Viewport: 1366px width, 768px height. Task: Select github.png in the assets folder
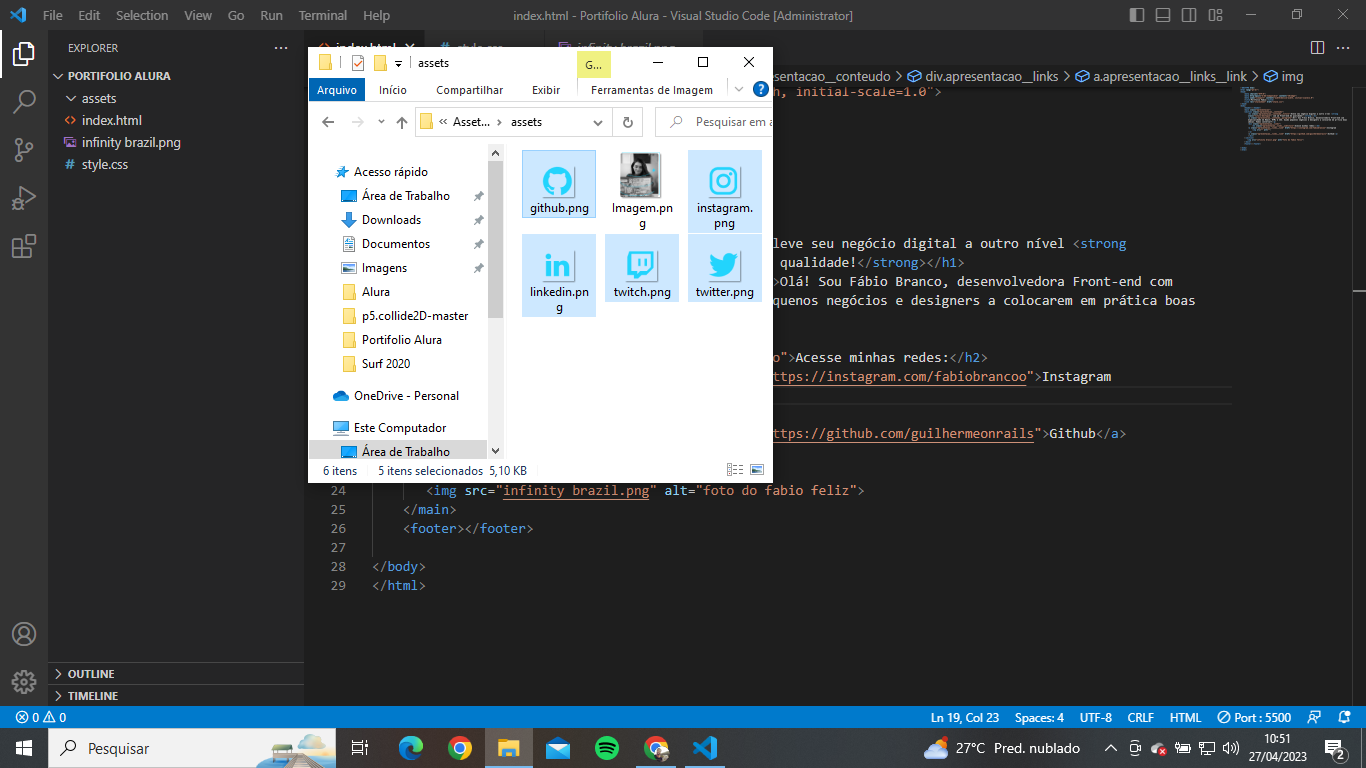coord(559,183)
